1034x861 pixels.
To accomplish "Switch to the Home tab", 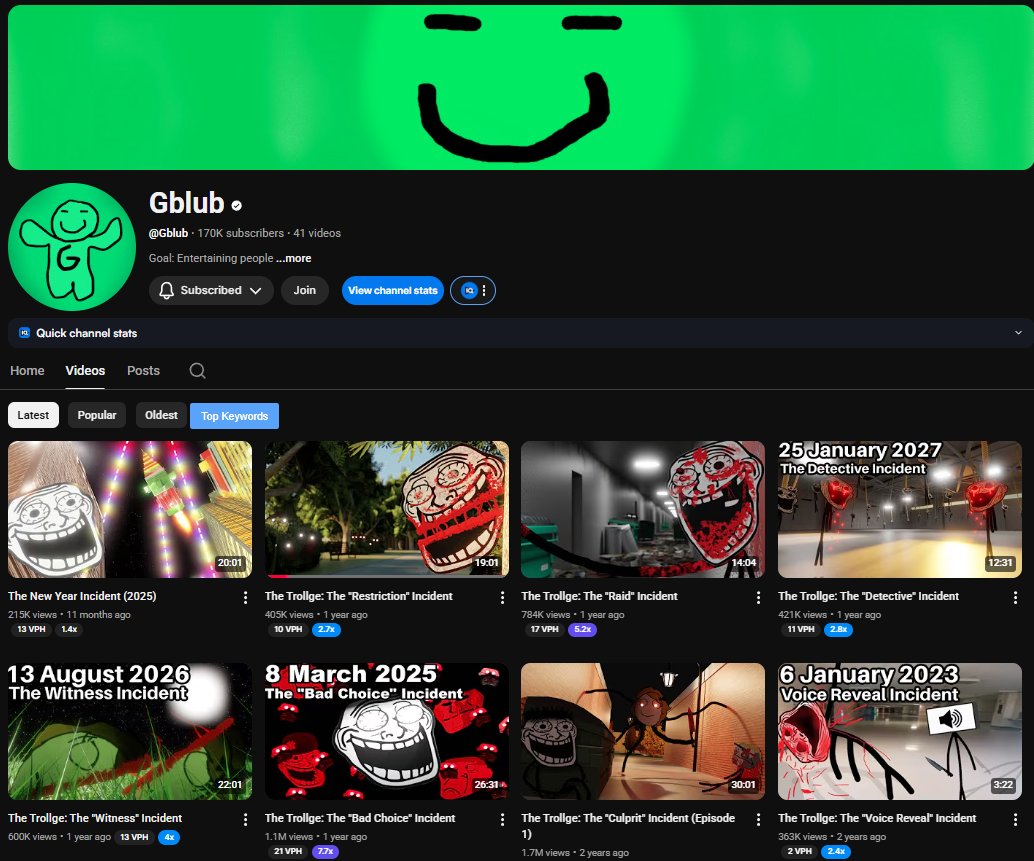I will [27, 371].
